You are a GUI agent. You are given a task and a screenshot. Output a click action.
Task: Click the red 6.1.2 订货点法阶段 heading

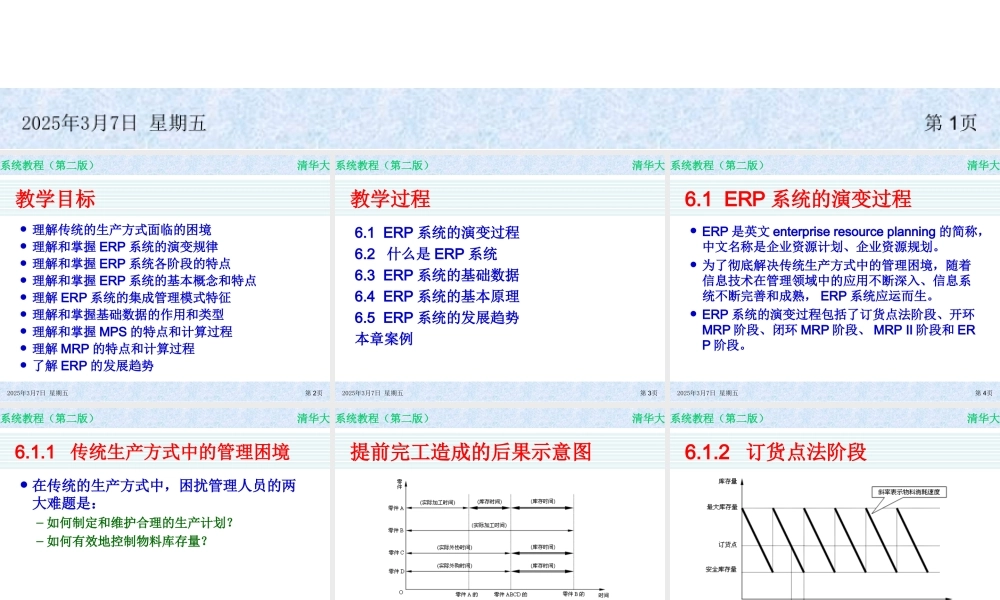(776, 452)
